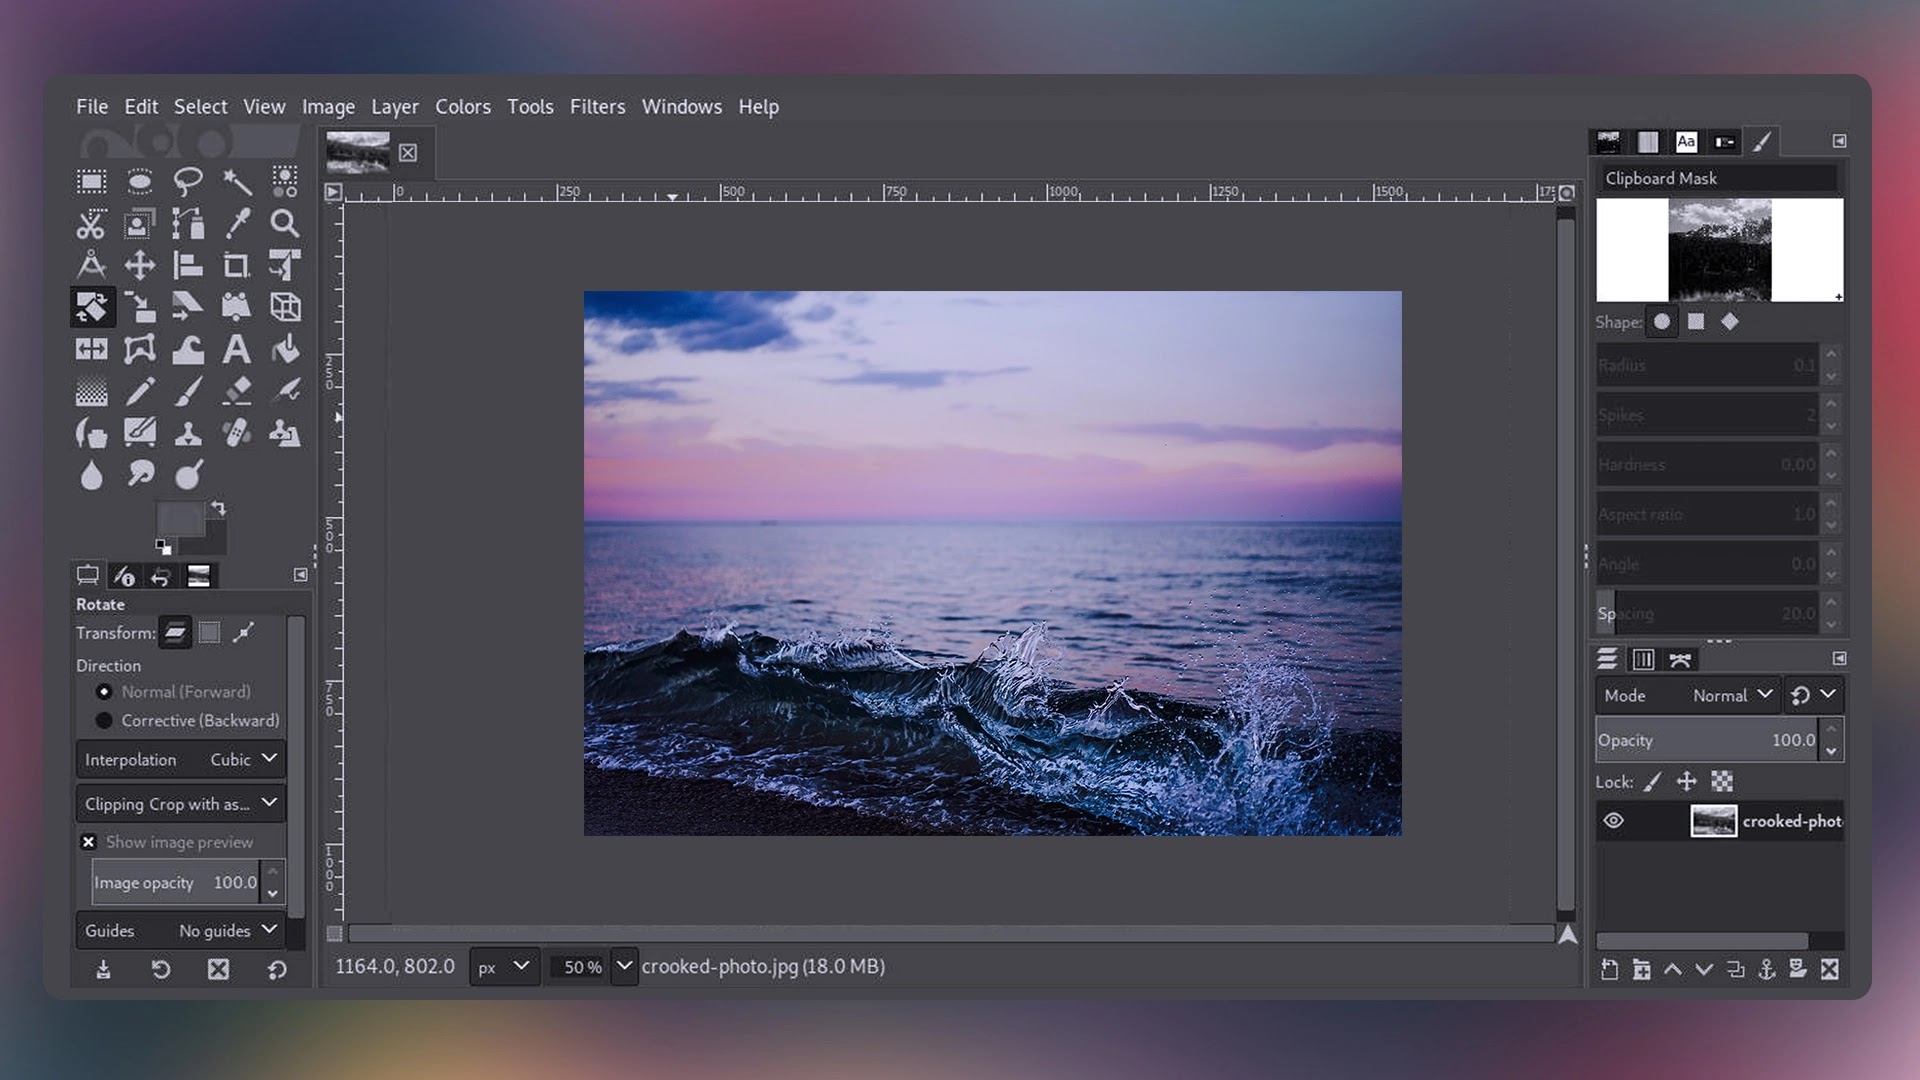Adjust the Image opacity slider
1920x1080 pixels.
click(x=176, y=883)
